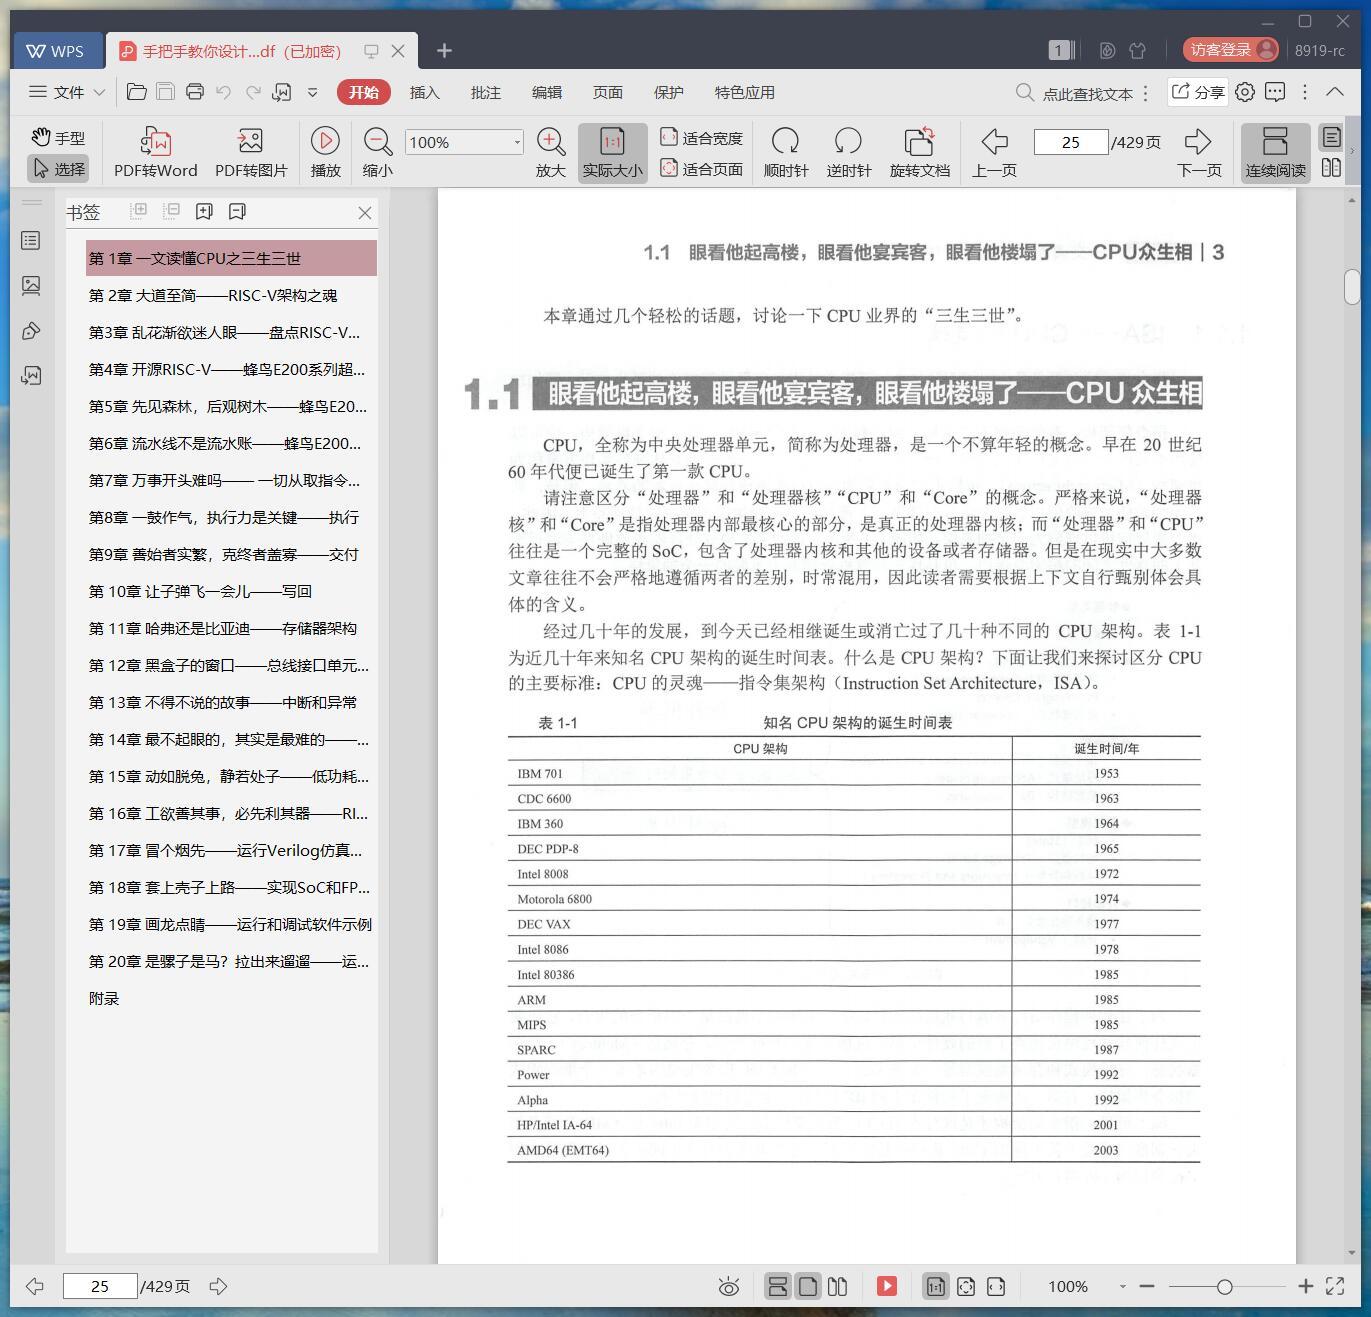Toggle actual size view (实际大小)
The width and height of the screenshot is (1371, 1317).
[612, 153]
